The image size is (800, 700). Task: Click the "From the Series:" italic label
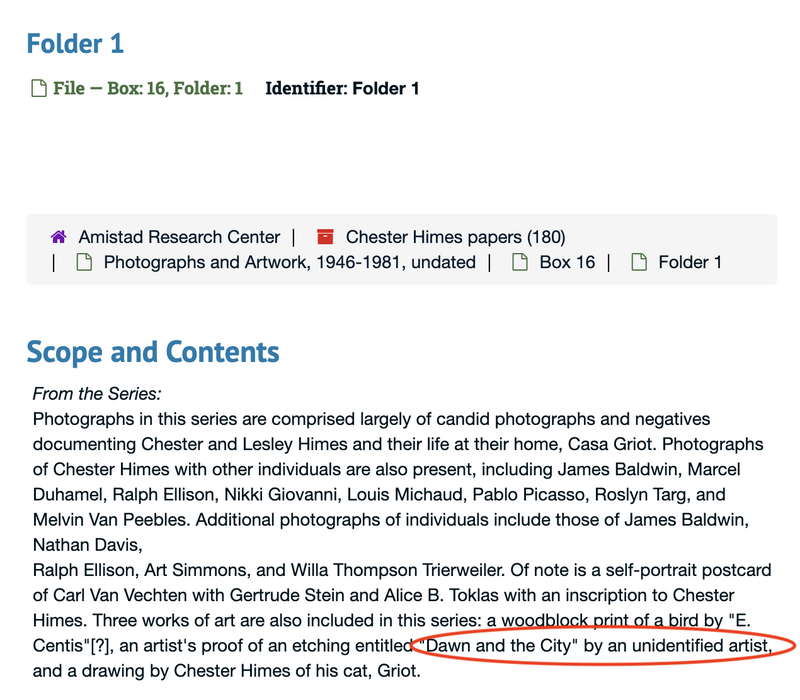coord(97,394)
